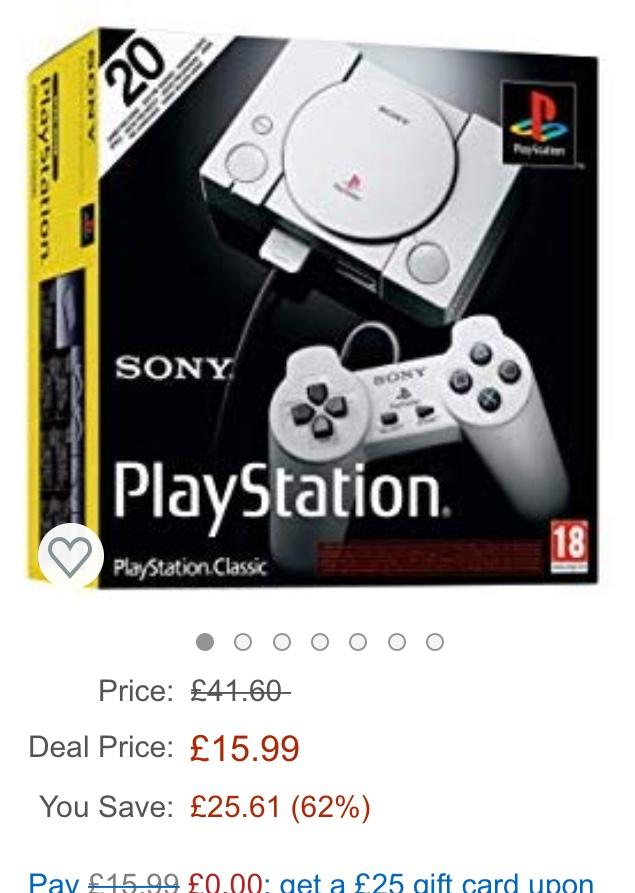Click the £25 gift card offer link
The width and height of the screenshot is (635, 893).
point(311,883)
